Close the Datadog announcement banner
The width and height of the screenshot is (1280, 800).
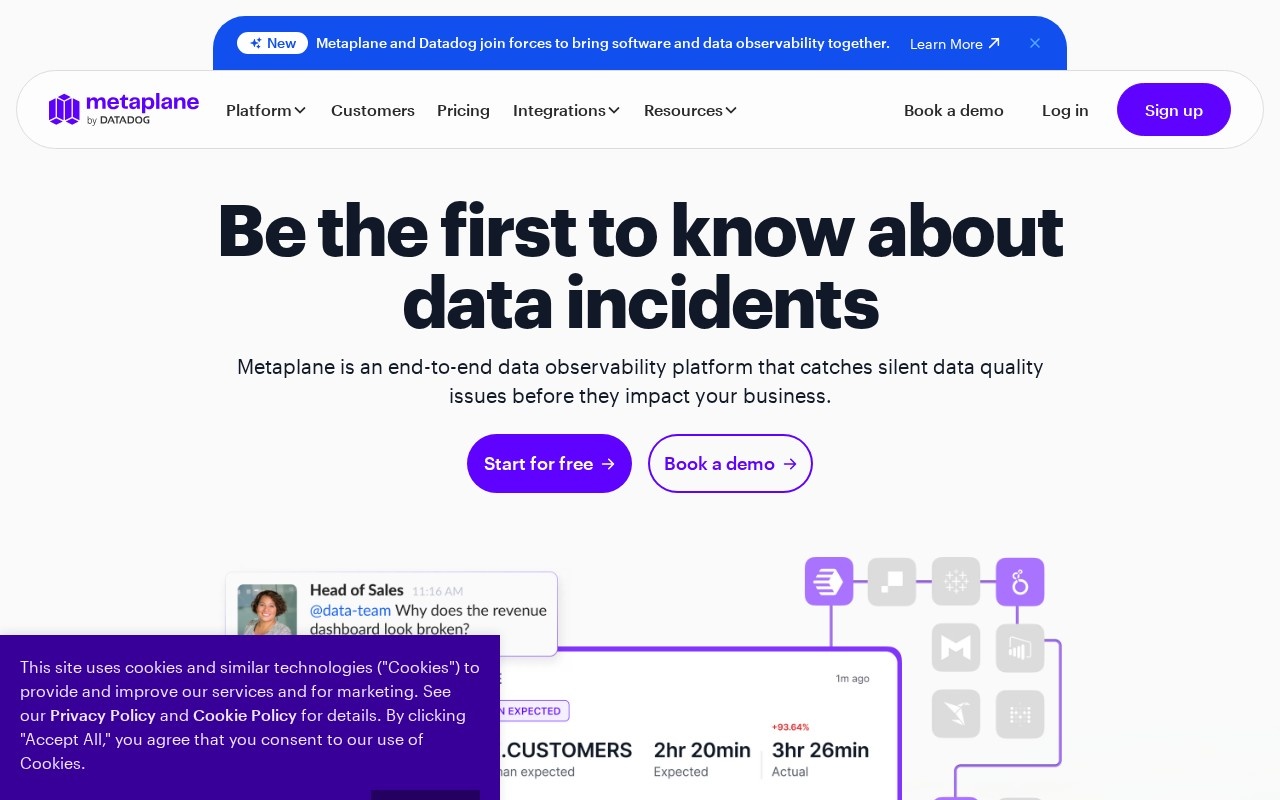1035,43
